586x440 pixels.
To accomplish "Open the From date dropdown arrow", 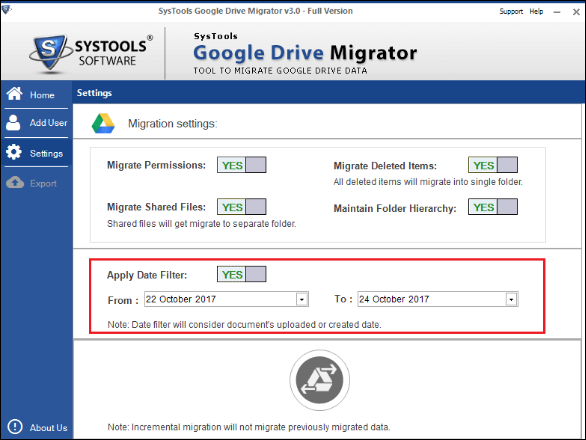I will 302,299.
